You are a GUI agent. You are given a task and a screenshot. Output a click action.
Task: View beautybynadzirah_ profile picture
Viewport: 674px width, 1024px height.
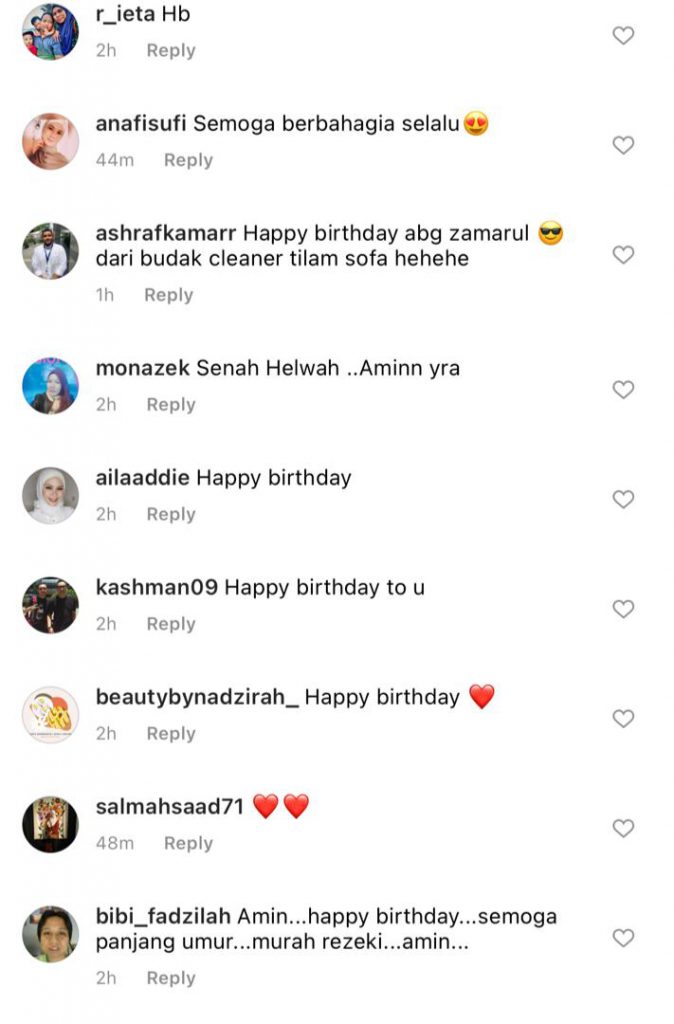(50, 714)
